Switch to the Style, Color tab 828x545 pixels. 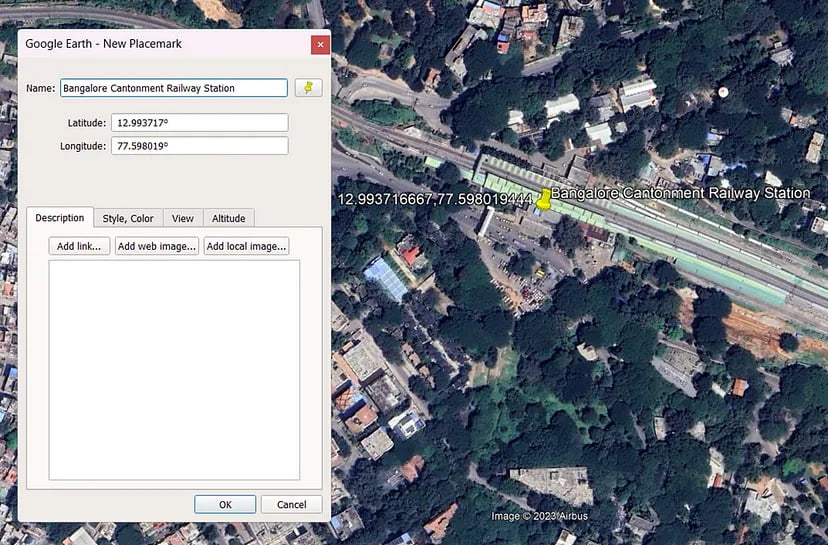pyautogui.click(x=128, y=218)
